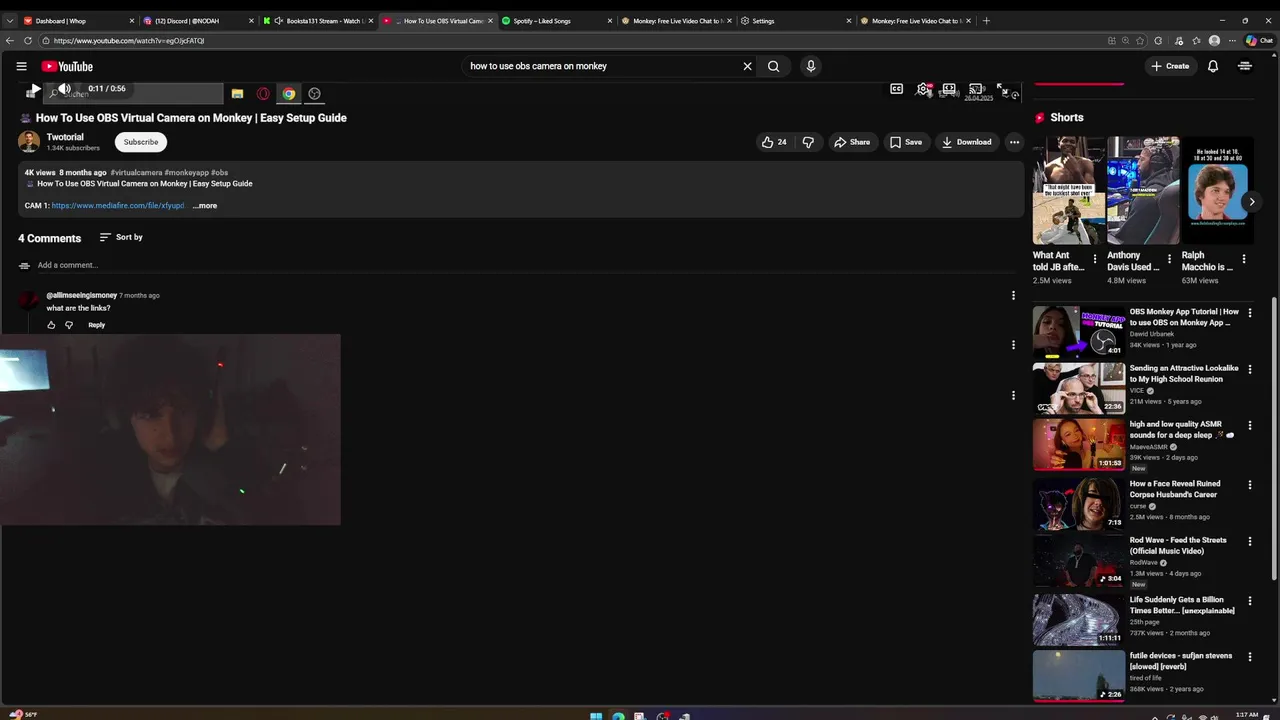Open a new browser tab with plus
Image resolution: width=1280 pixels, height=720 pixels.
point(986,20)
